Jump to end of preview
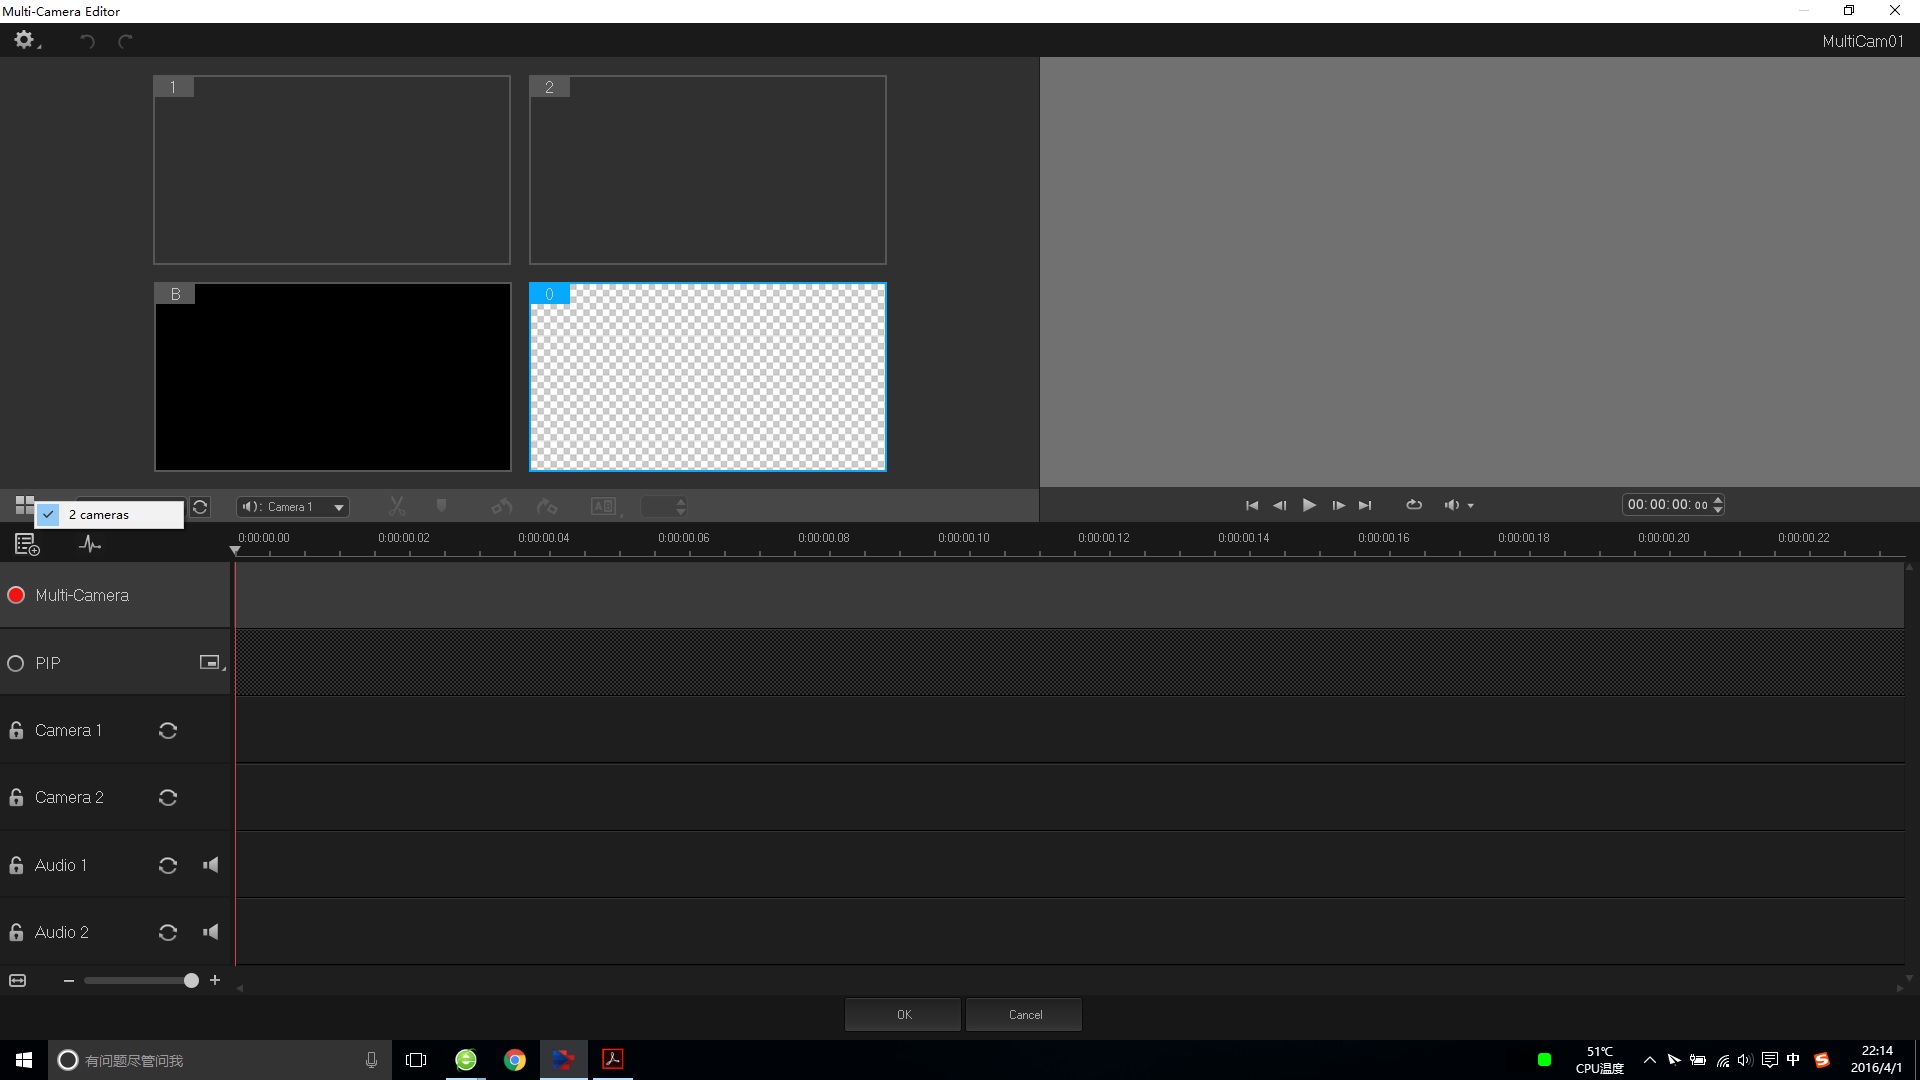The height and width of the screenshot is (1080, 1920). pos(1365,505)
